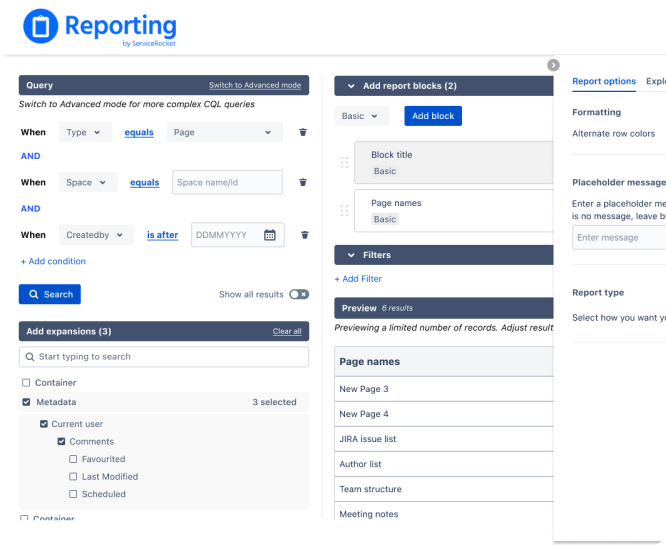Remove the Createdby condition with trash icon
Screen dimensions: 666x546
(305, 235)
